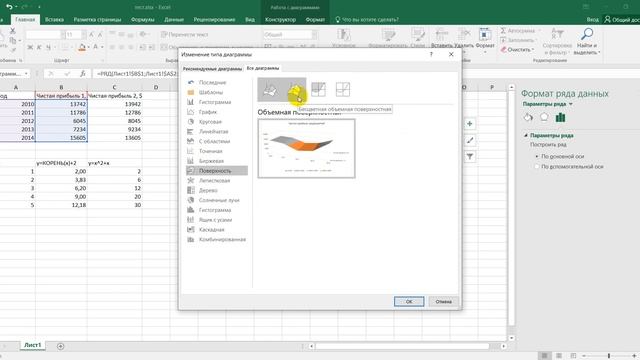Click the insert function fx icon

[82, 73]
